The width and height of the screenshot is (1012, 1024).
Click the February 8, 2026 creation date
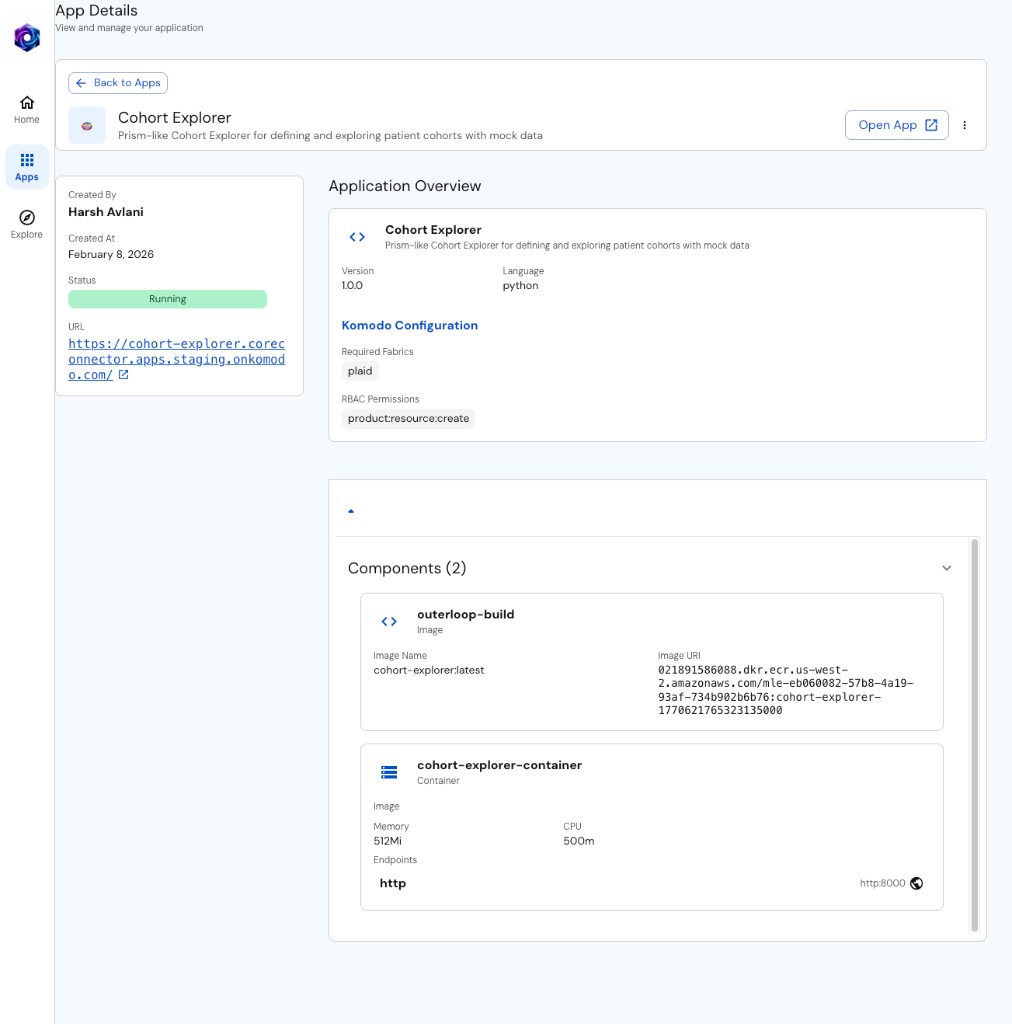(x=111, y=254)
